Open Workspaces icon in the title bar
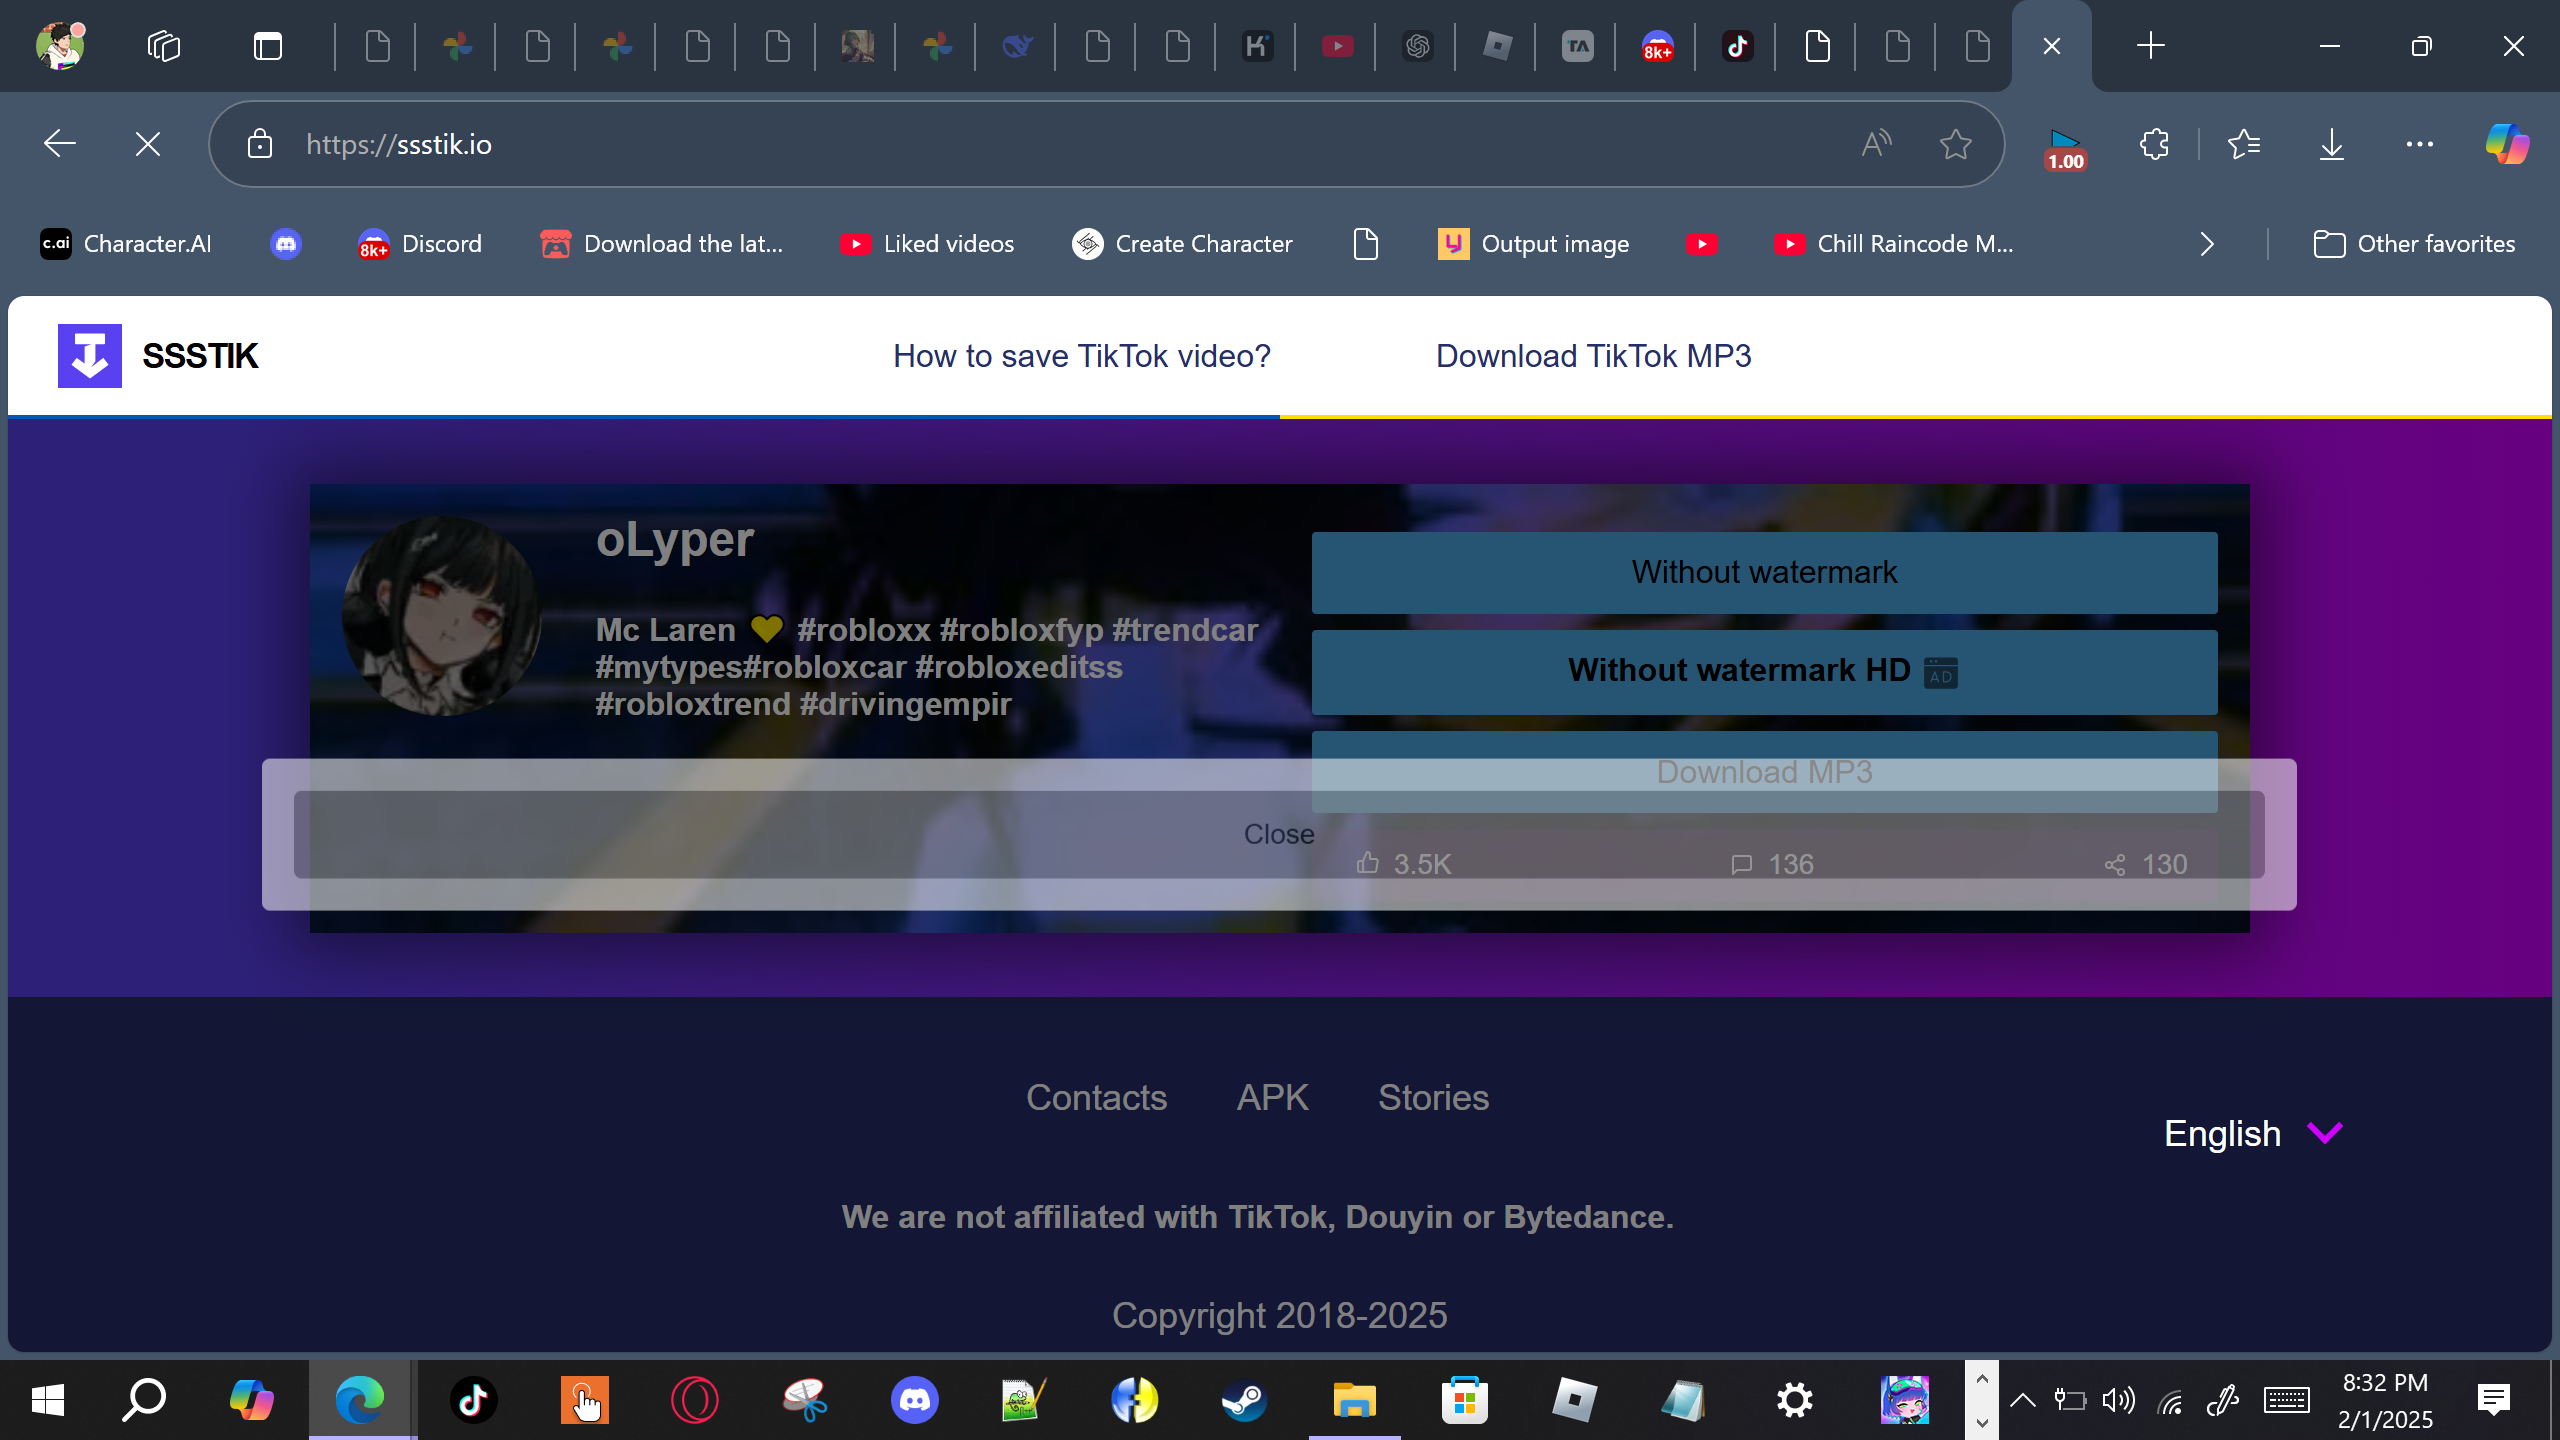This screenshot has width=2560, height=1440. (x=164, y=46)
